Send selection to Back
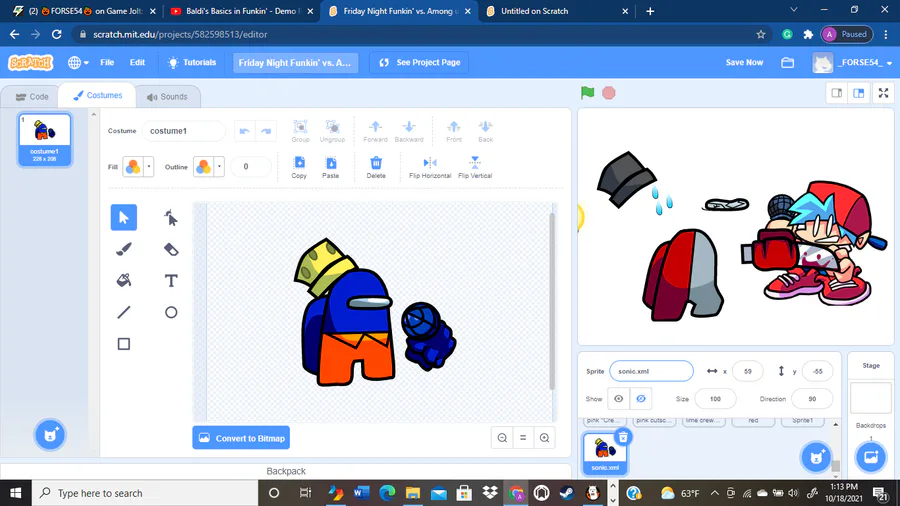Image resolution: width=900 pixels, height=506 pixels. click(x=486, y=131)
